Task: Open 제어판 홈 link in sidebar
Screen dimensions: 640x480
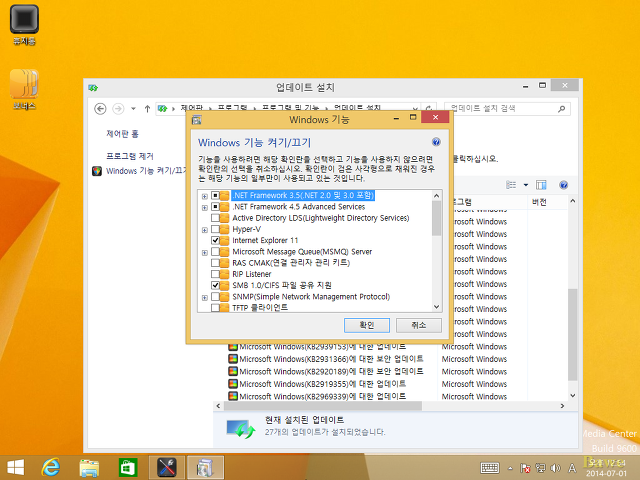Action: 122,134
